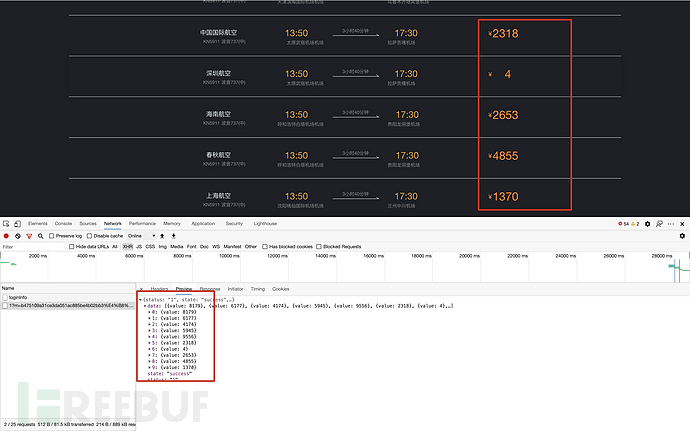Click the ¥2653 Hainan Airlines price
The width and height of the screenshot is (690, 431).
pos(503,115)
